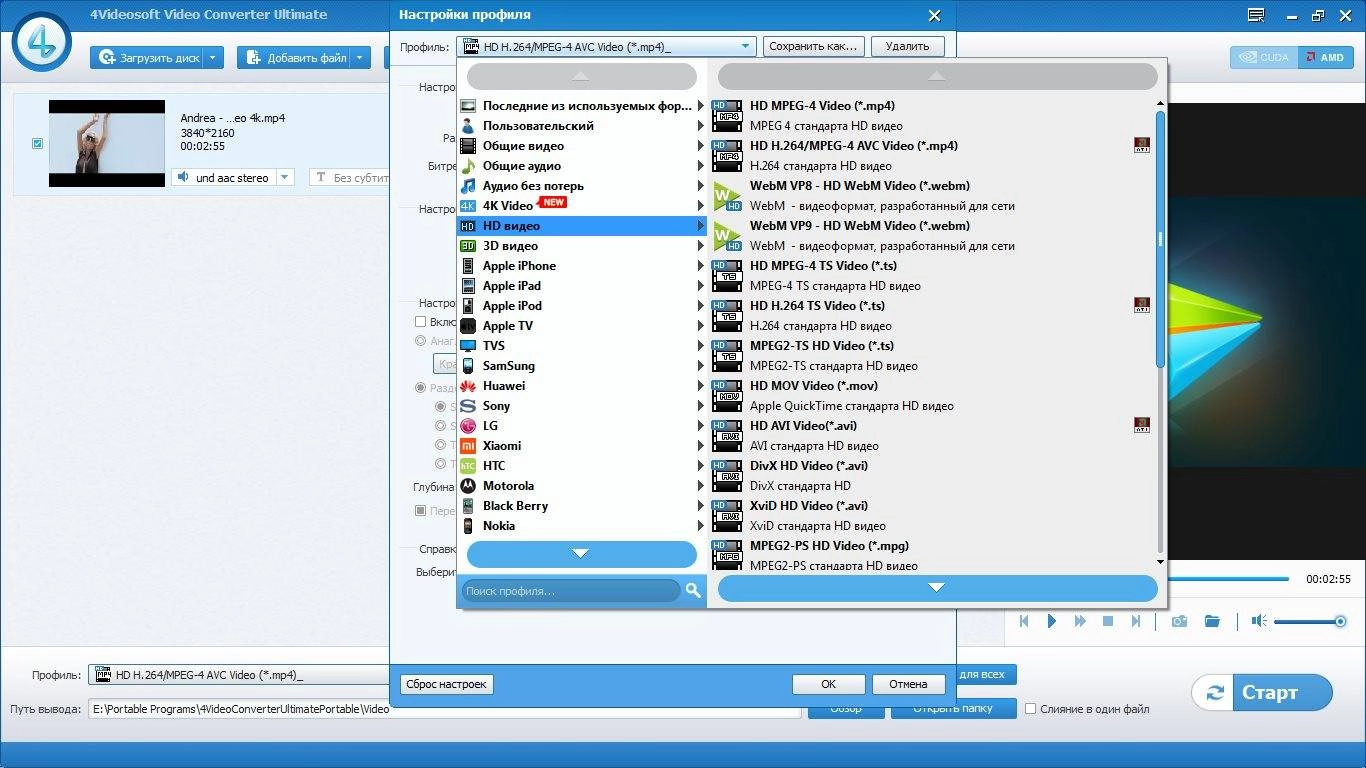Screen dimensions: 1366x768
Task: Open bottom Профиль combo box in main window
Action: [240, 675]
